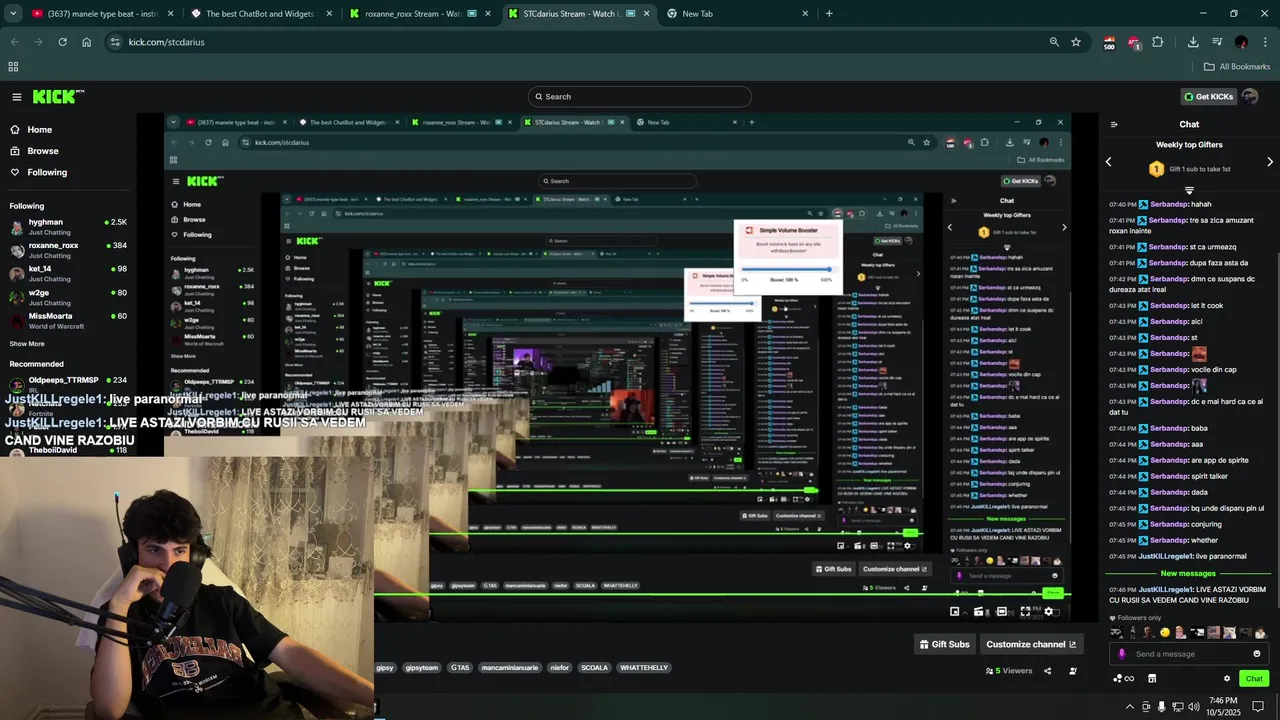This screenshot has width=1280, height=720.
Task: Select the gipsyteam stream tag
Action: click(422, 668)
